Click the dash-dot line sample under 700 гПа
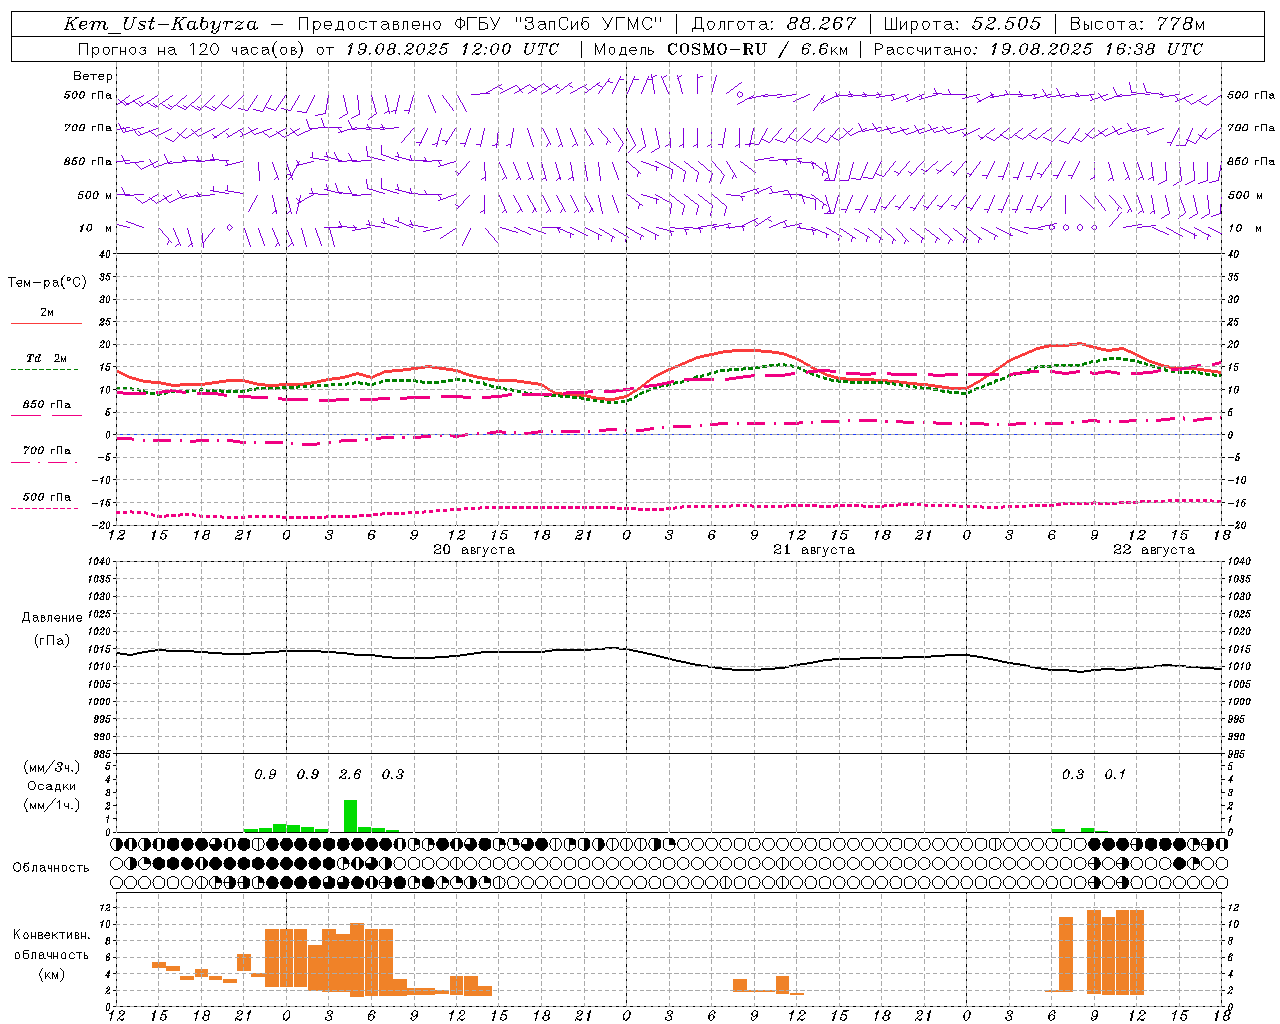The height and width of the screenshot is (1024, 1280). (x=44, y=462)
